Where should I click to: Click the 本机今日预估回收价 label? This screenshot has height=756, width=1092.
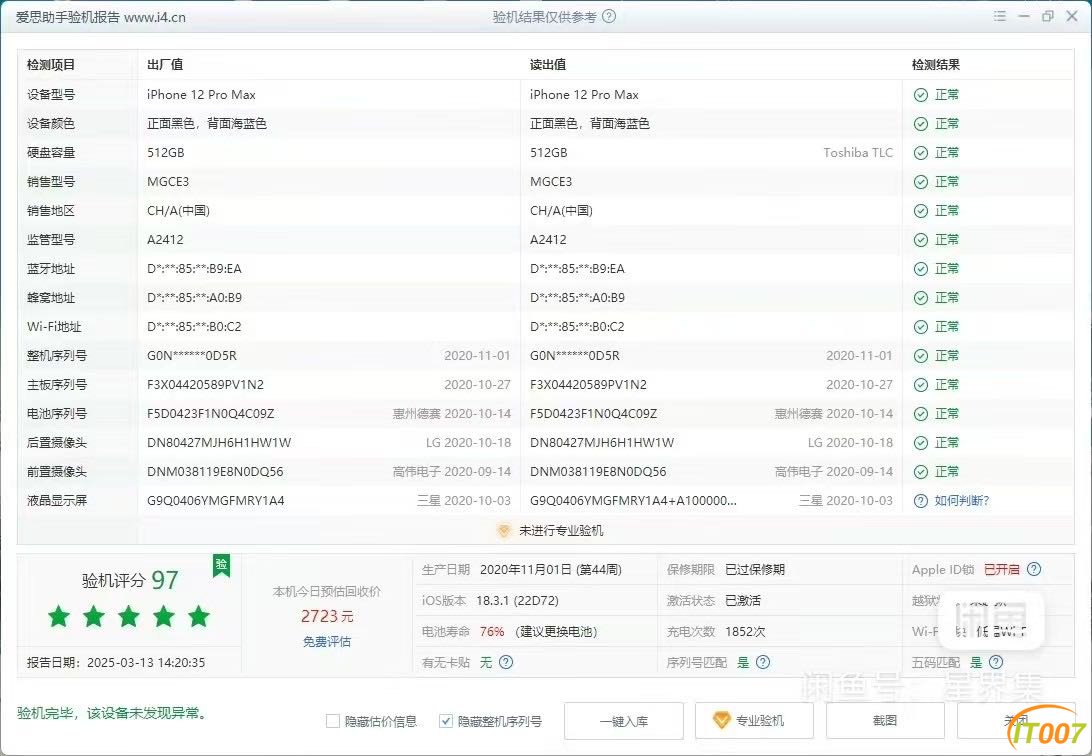tap(327, 591)
